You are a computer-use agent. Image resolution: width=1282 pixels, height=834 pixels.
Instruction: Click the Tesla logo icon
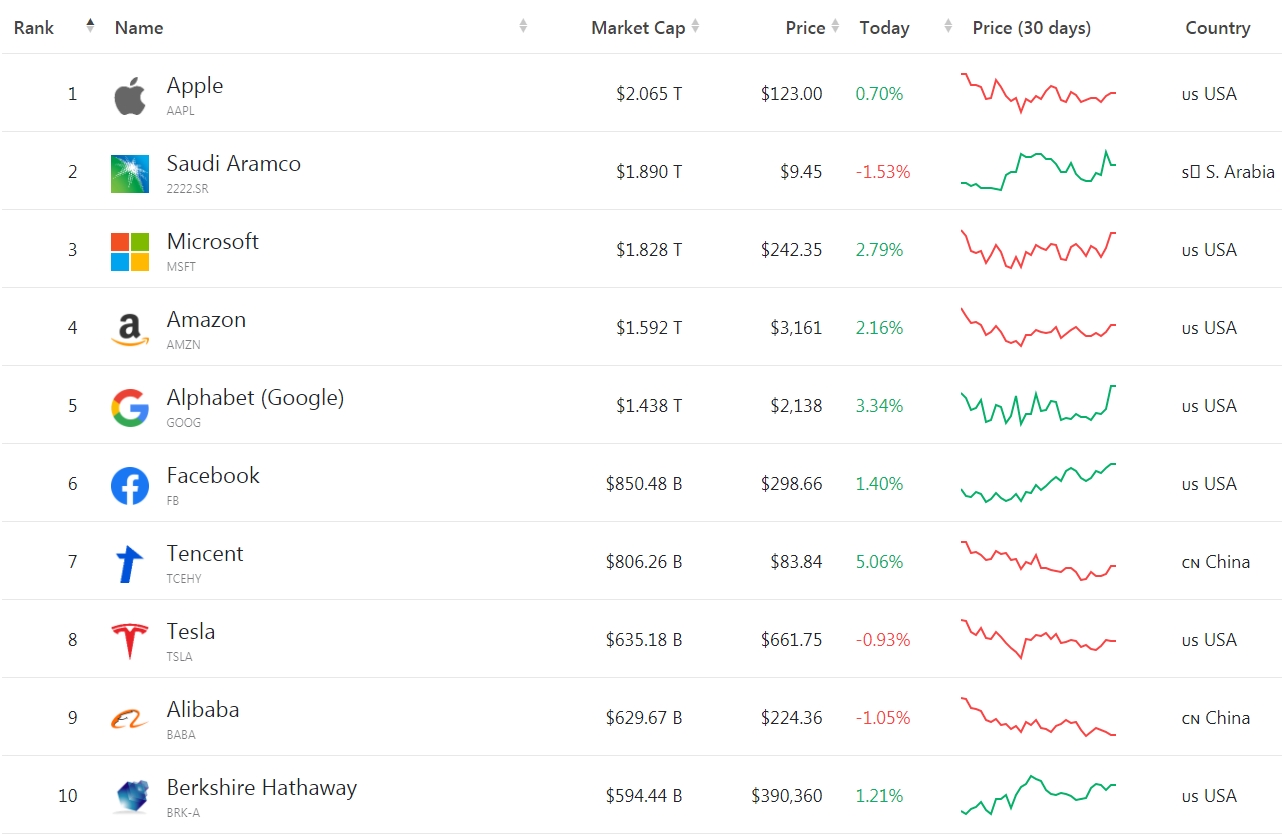130,641
